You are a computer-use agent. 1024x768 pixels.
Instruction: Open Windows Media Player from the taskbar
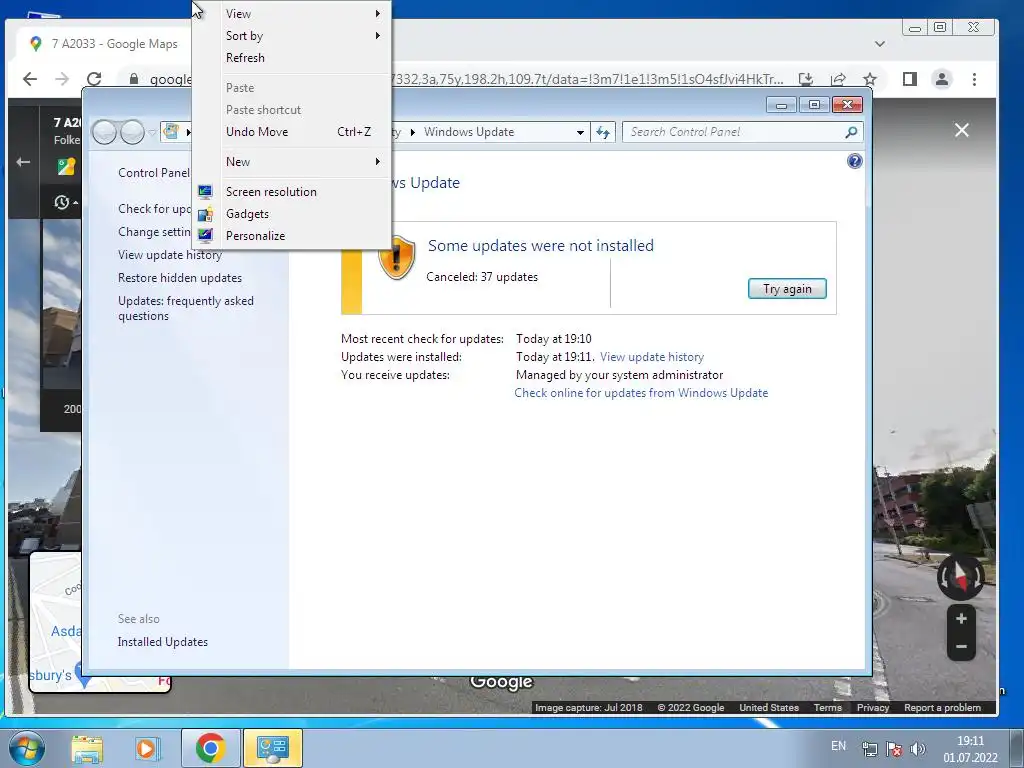pos(148,748)
